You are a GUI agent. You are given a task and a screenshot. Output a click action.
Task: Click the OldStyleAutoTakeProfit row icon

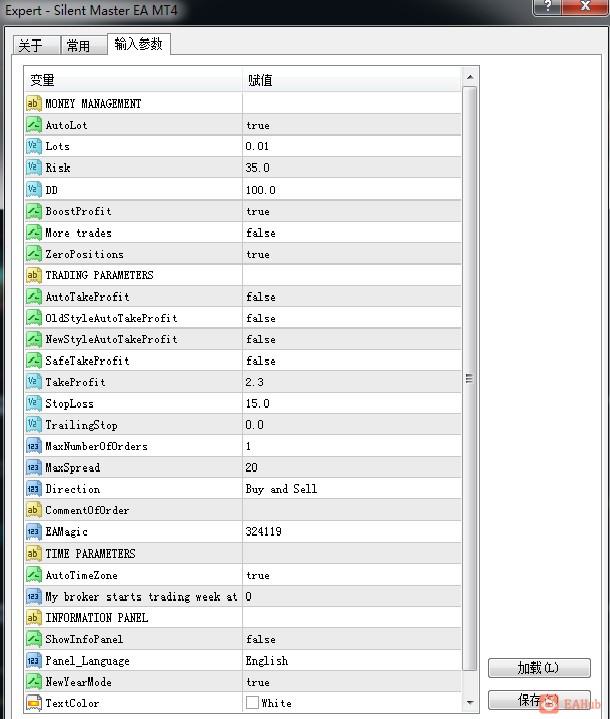33,318
